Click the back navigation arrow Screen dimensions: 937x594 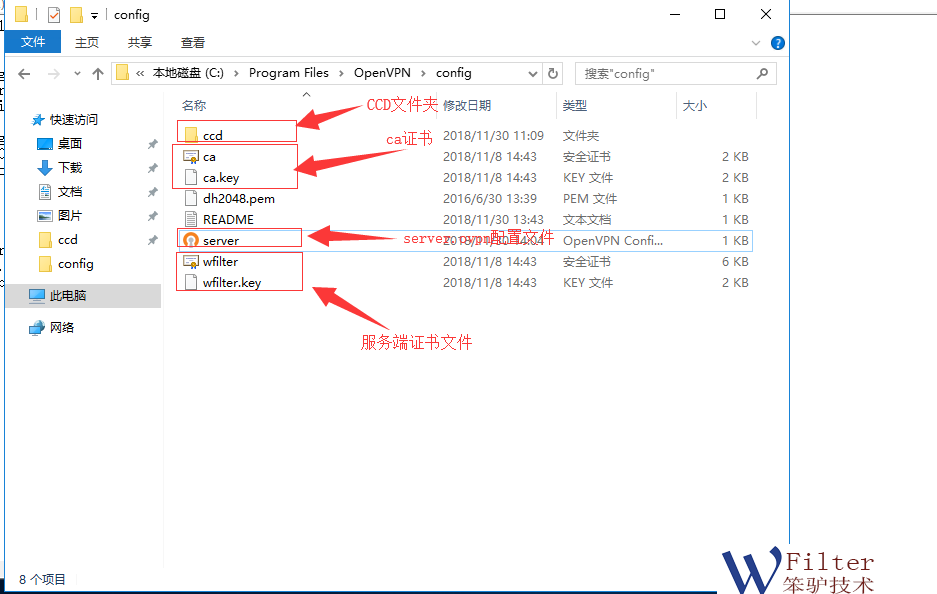24,73
